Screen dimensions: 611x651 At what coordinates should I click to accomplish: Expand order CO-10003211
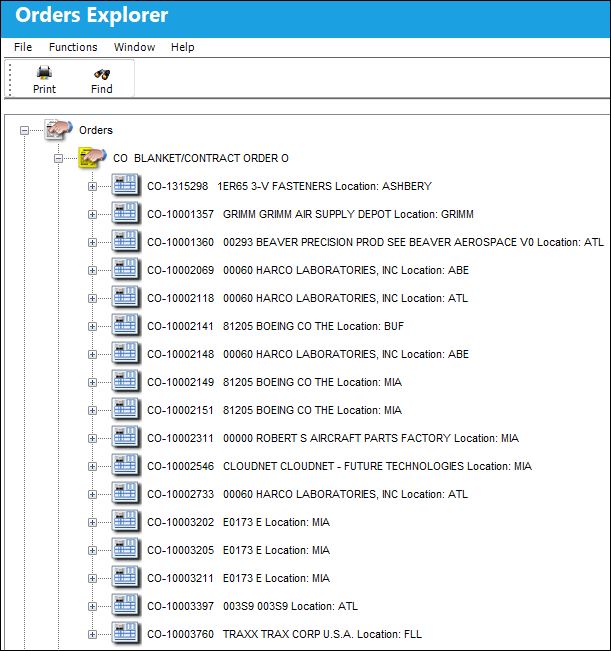pos(92,579)
